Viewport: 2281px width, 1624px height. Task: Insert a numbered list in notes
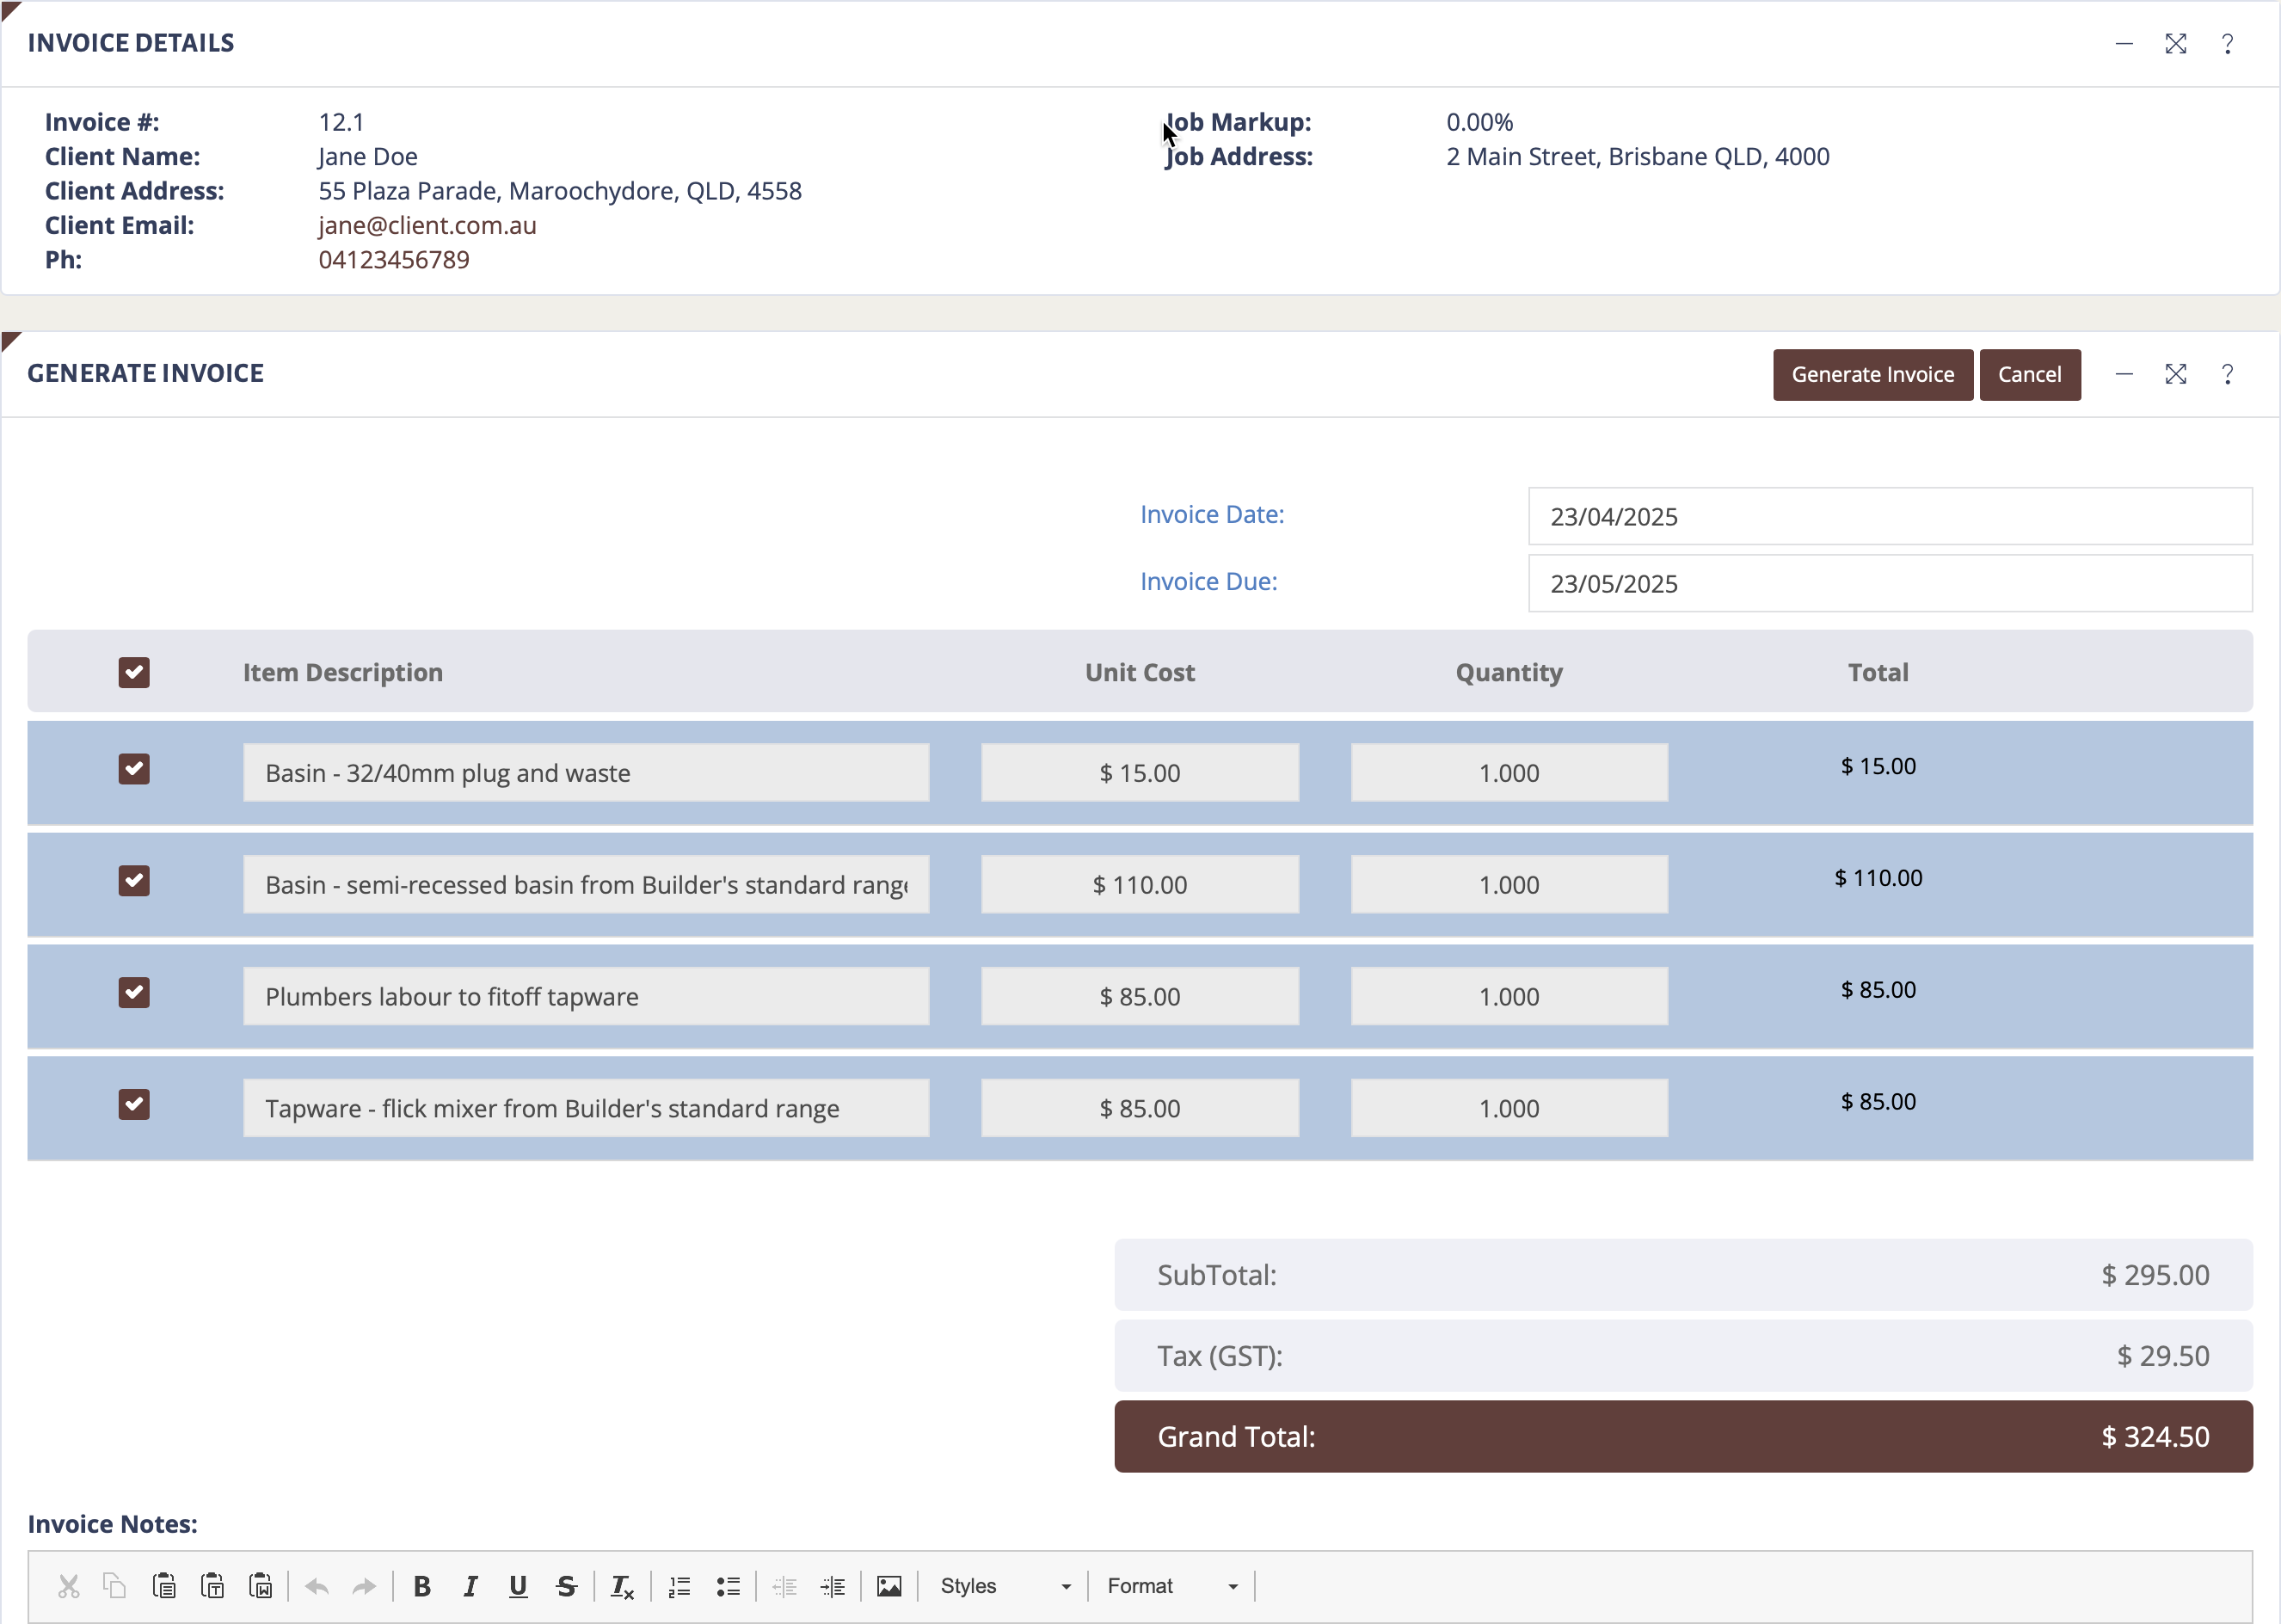point(680,1586)
